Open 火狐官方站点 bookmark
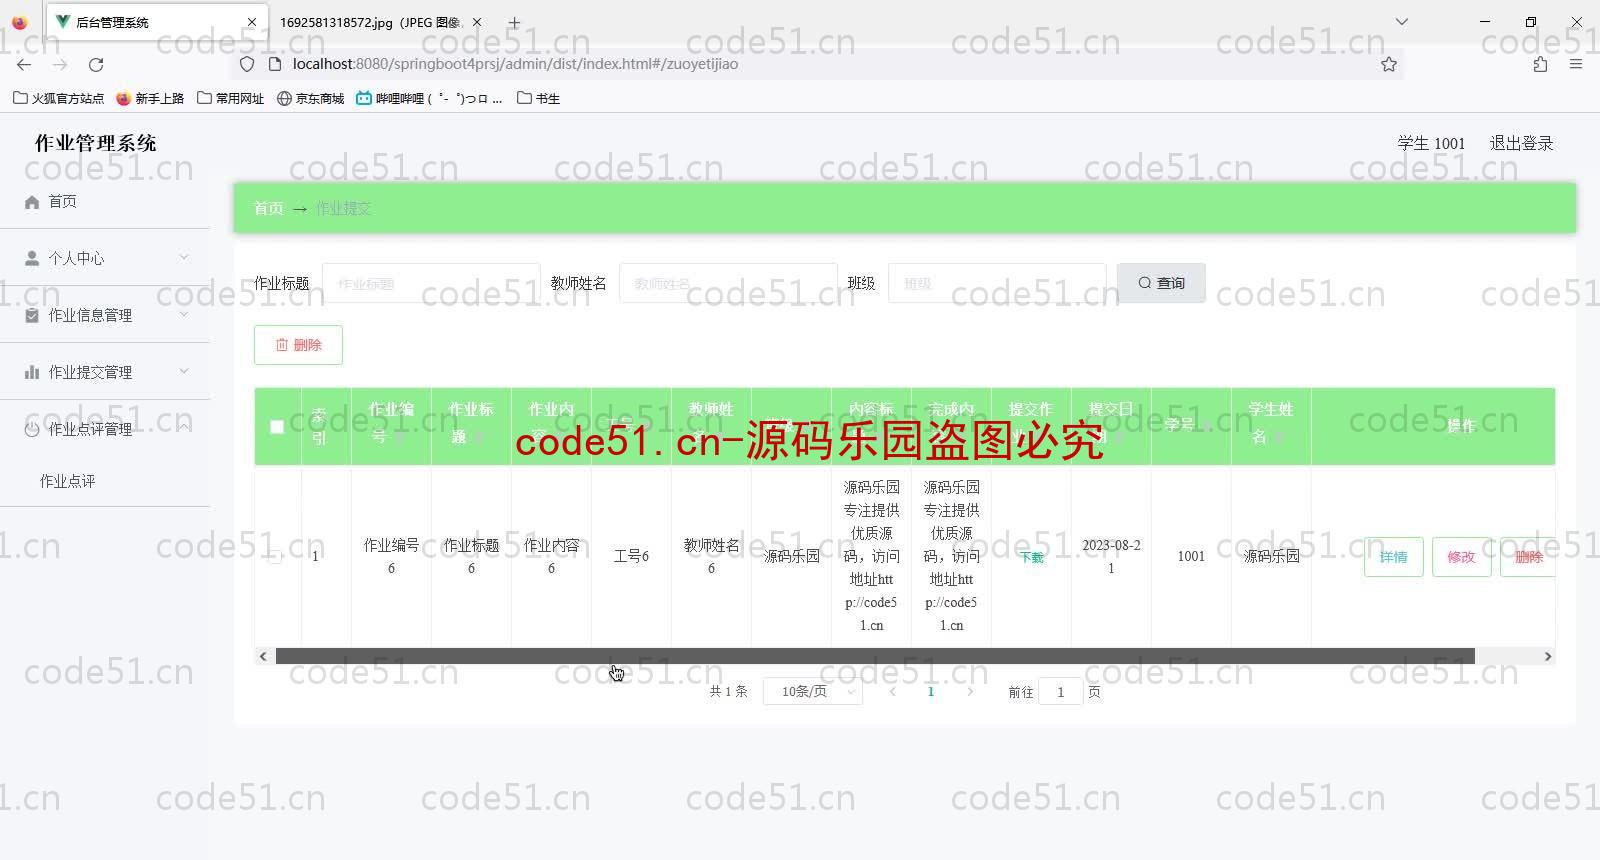 59,98
